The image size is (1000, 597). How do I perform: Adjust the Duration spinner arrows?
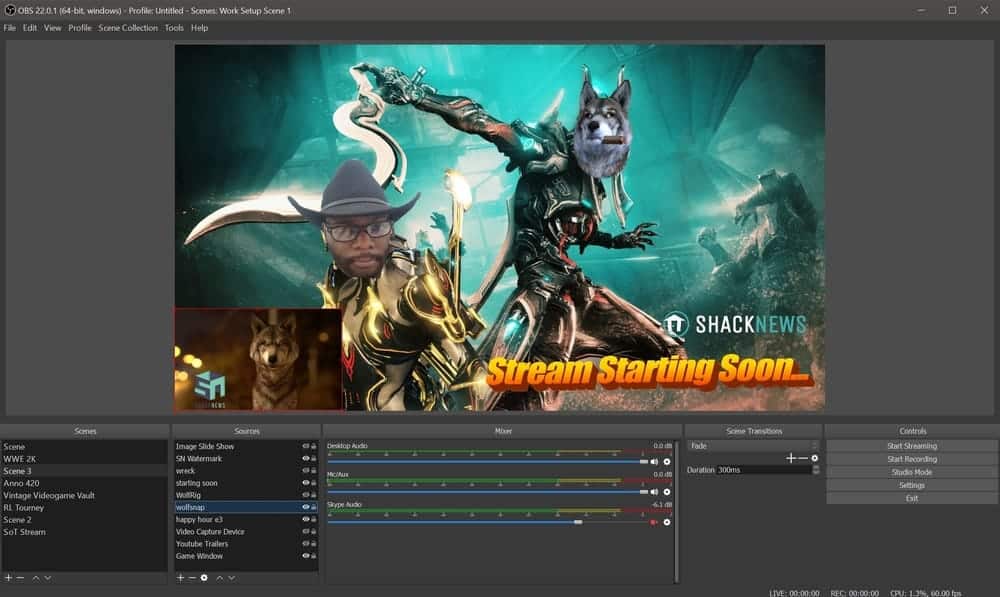(816, 470)
